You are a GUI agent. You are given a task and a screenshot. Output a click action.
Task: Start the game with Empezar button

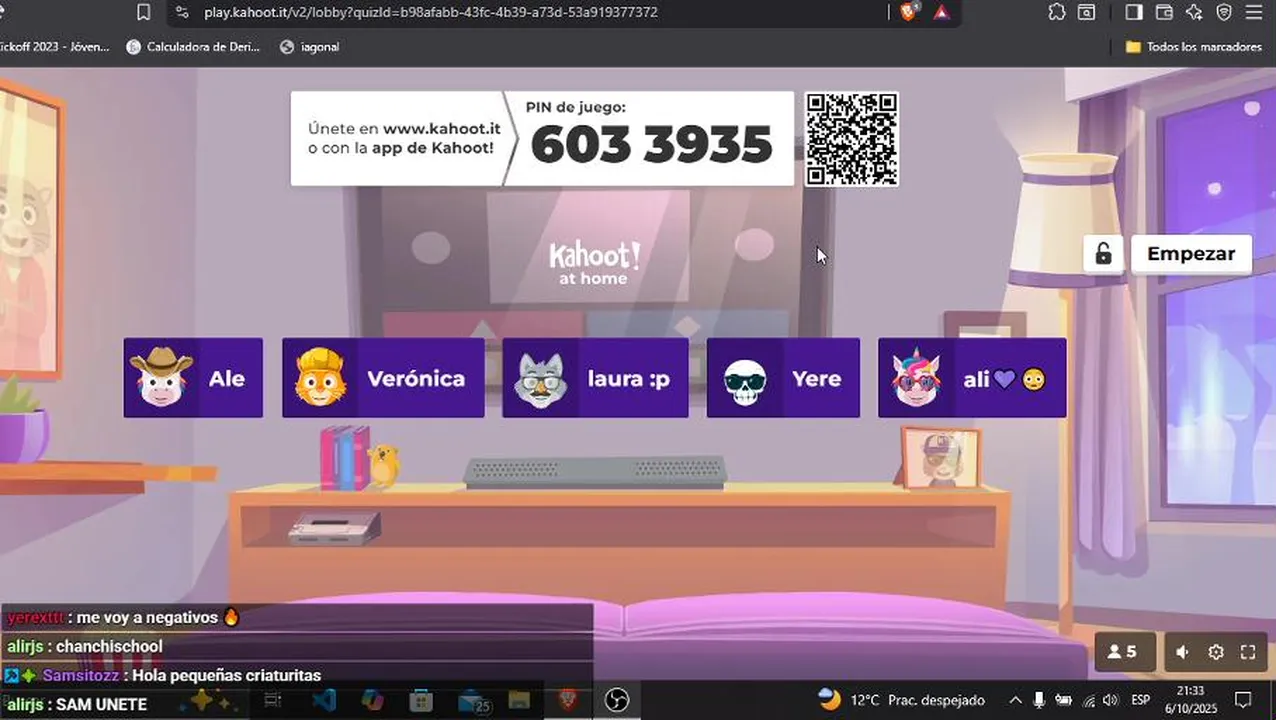click(x=1190, y=254)
